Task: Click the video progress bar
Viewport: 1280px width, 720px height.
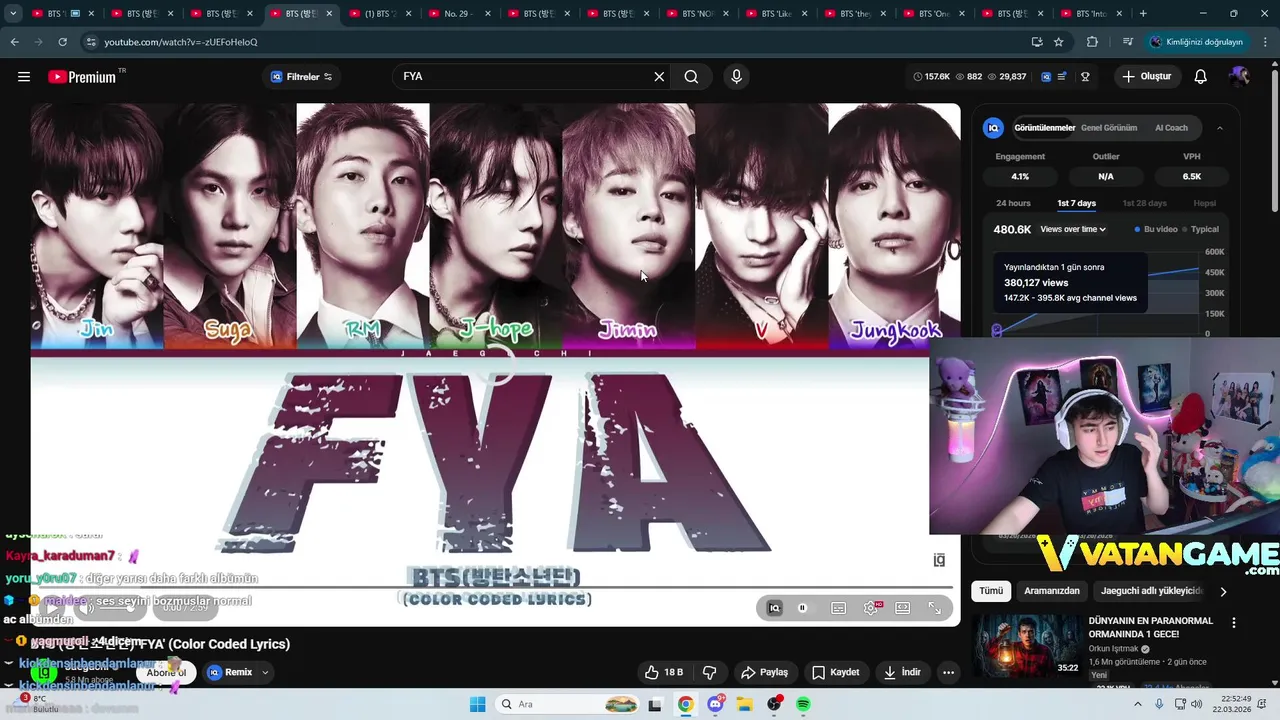Action: tap(491, 589)
